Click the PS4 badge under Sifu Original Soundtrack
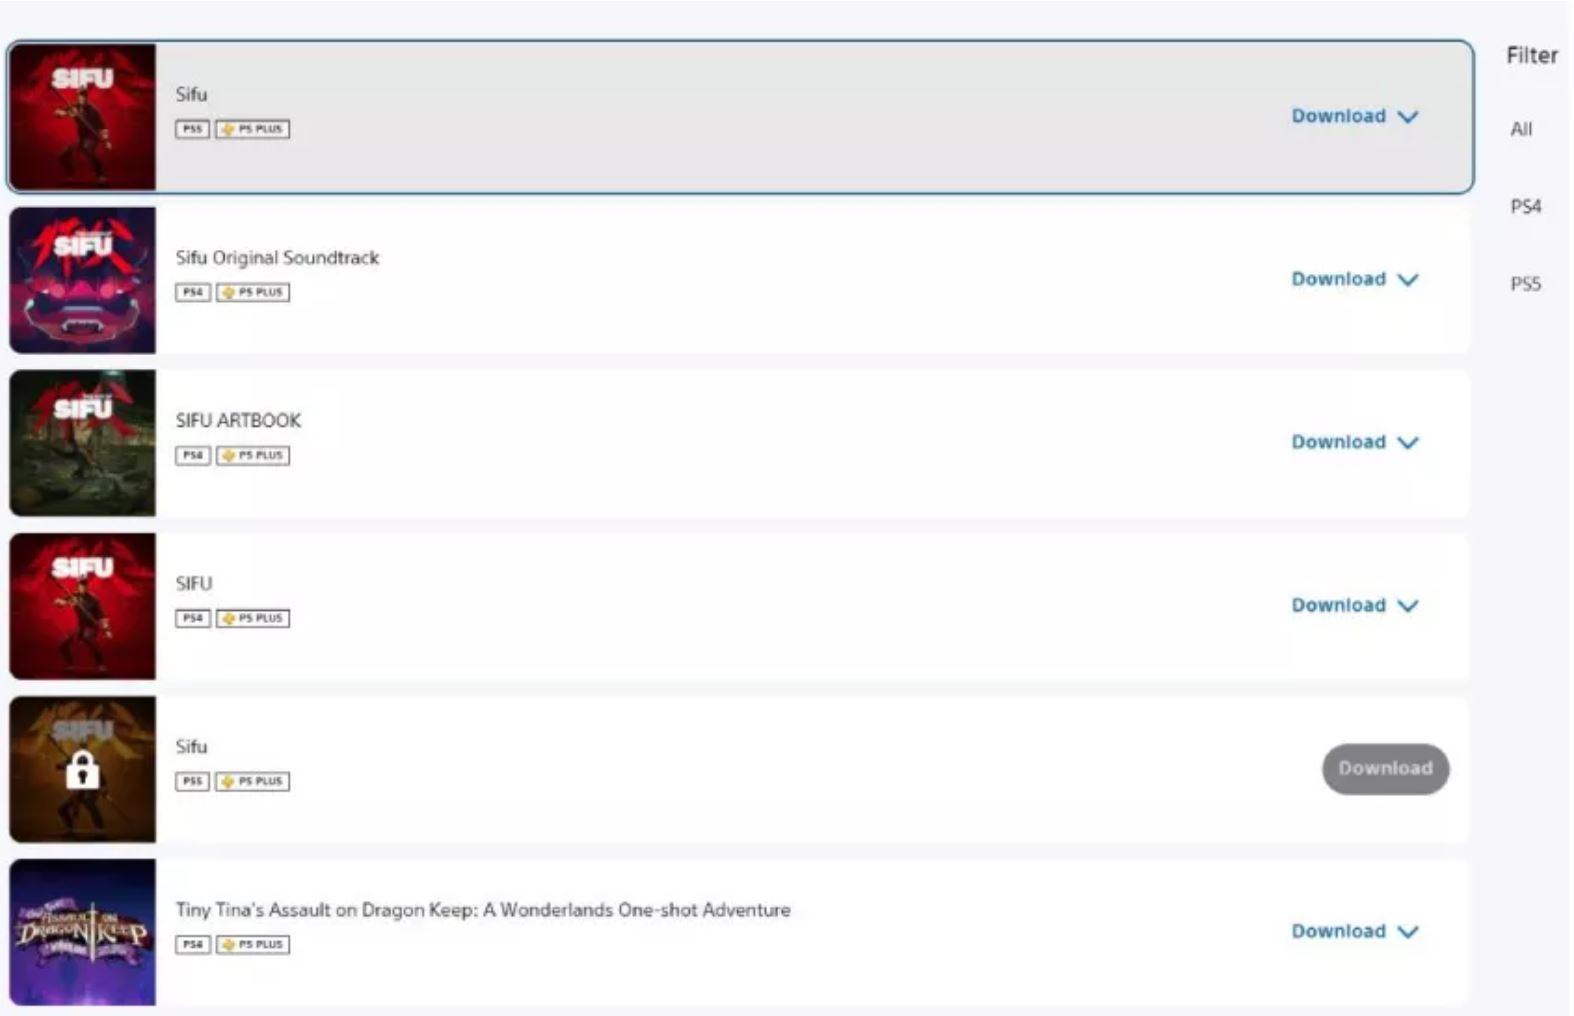1574x1016 pixels. (193, 292)
